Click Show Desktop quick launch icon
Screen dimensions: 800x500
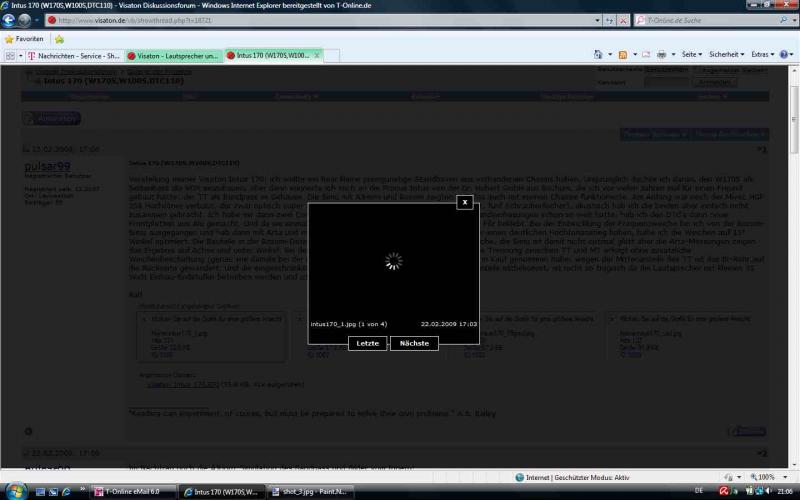(40, 492)
